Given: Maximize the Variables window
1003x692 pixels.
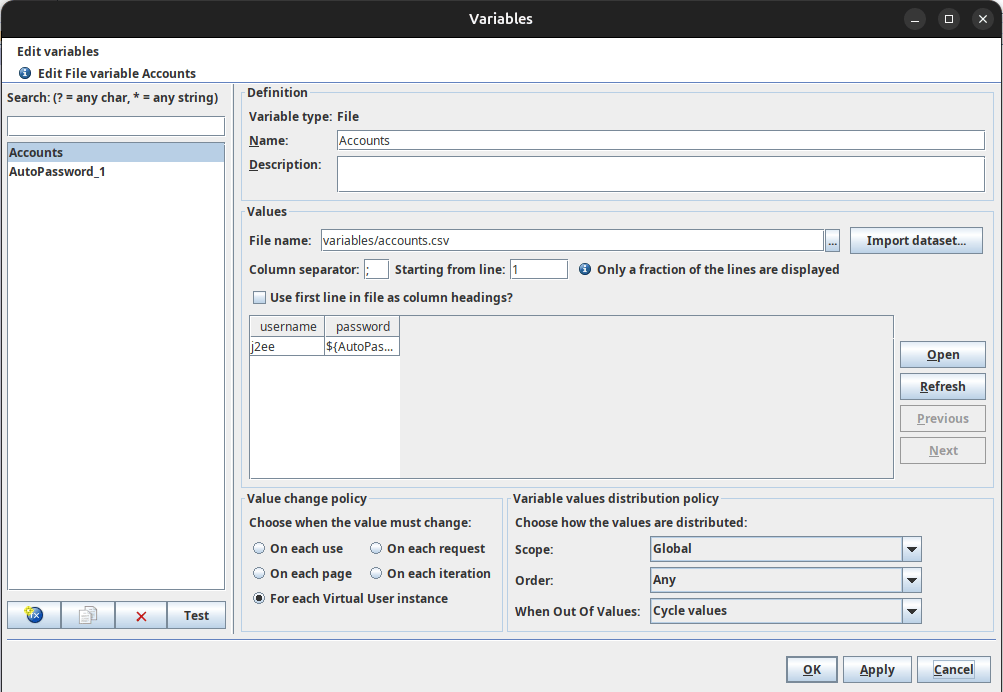Looking at the screenshot, I should click(x=949, y=19).
